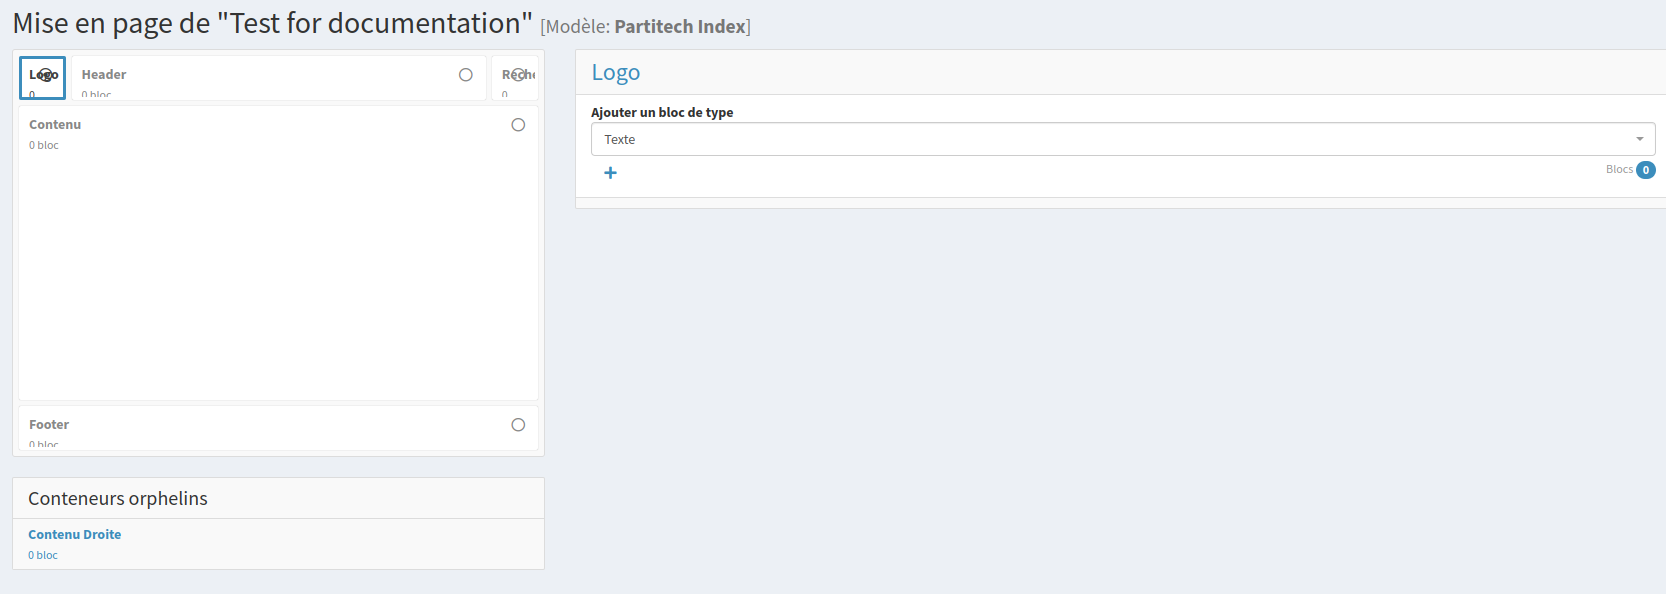The width and height of the screenshot is (1666, 594).
Task: Click the Conteneurs orphelins panel heading
Action: (x=118, y=499)
